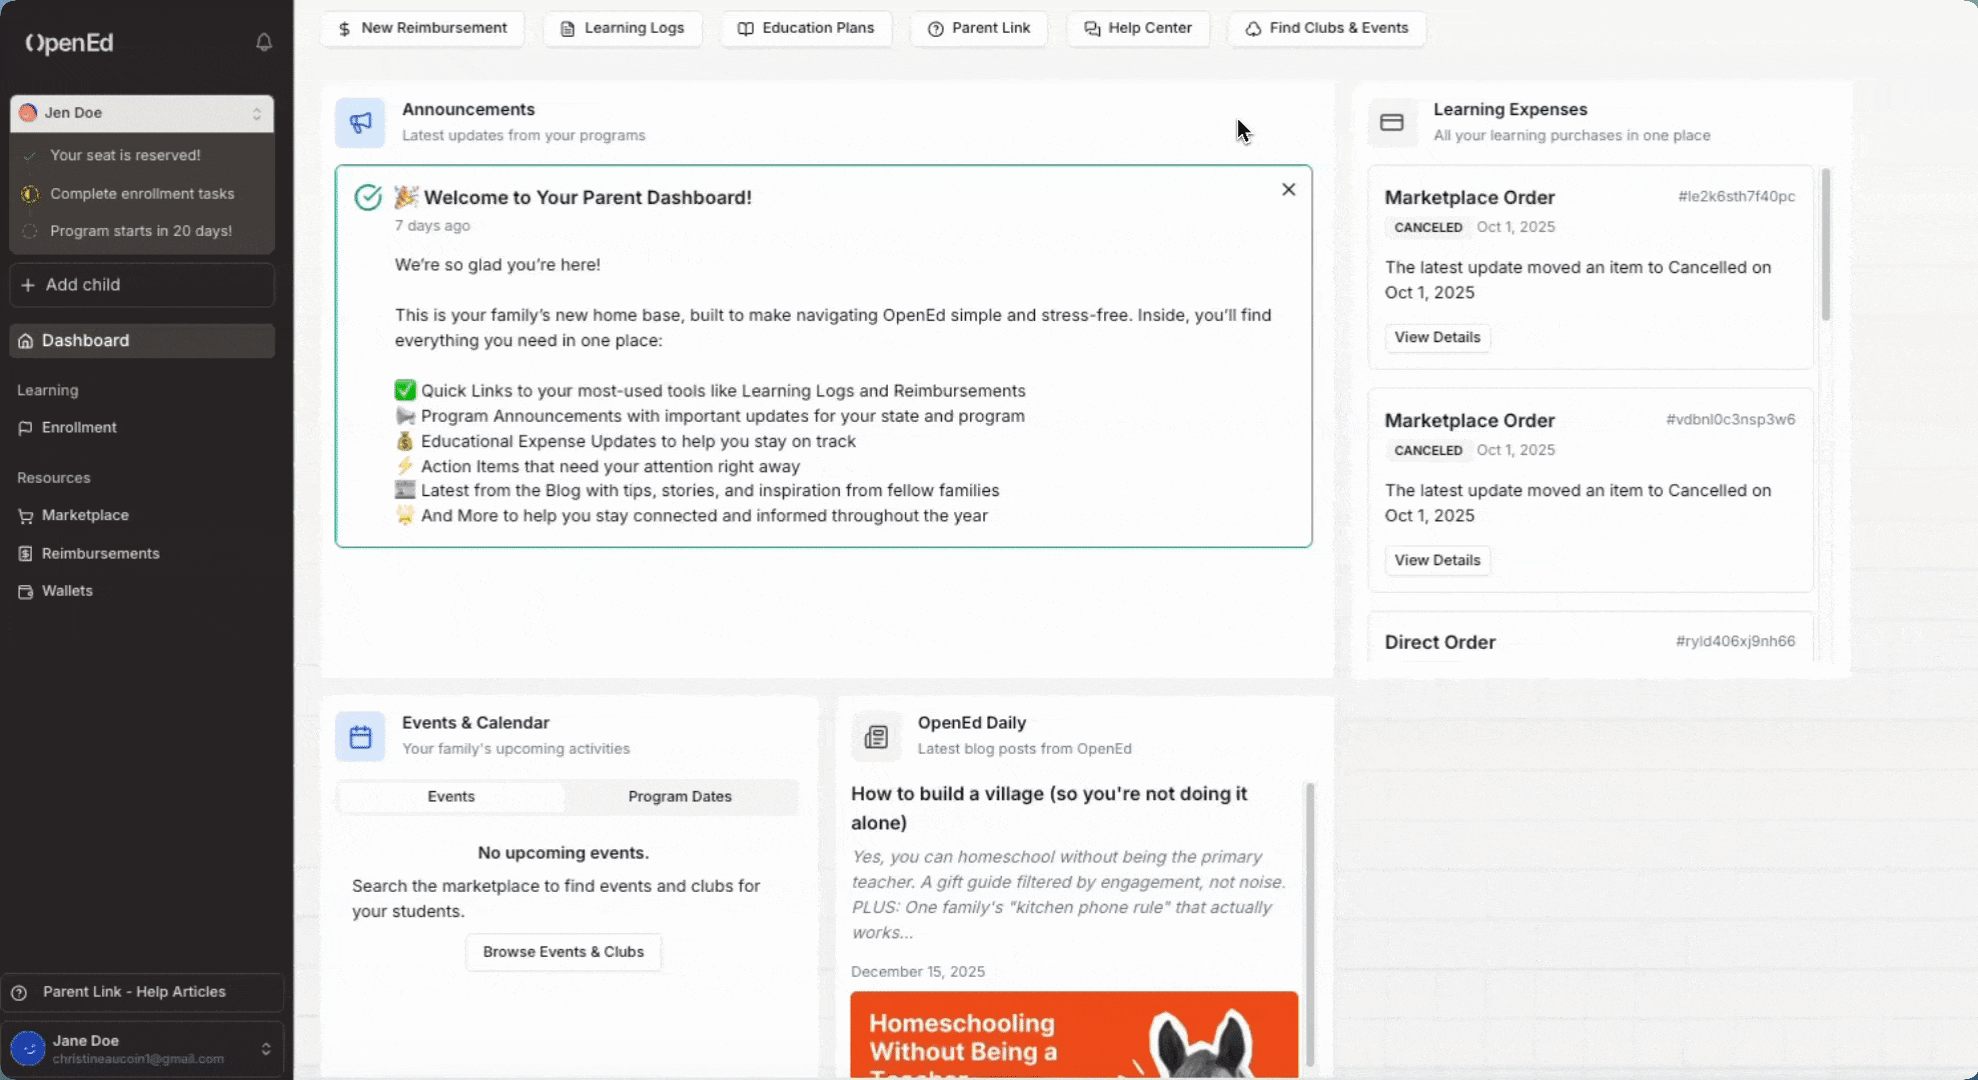The width and height of the screenshot is (1978, 1080).
Task: Click the New Reimbursement button
Action: (x=422, y=28)
